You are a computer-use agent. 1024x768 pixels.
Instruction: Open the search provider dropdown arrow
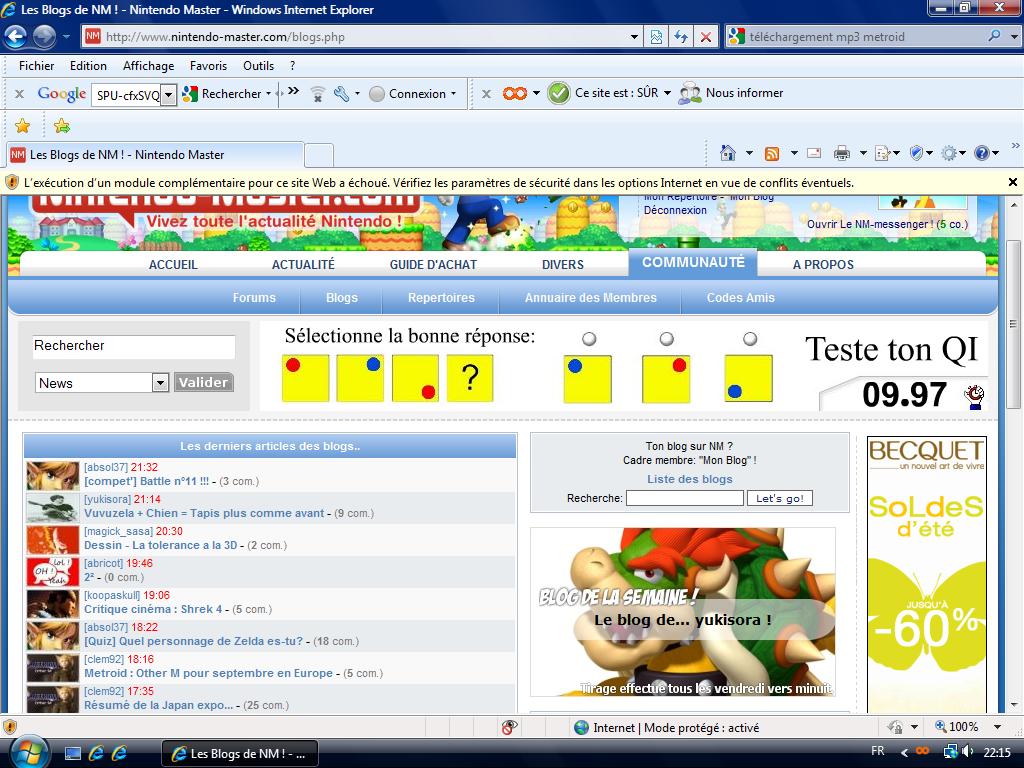click(x=1013, y=37)
